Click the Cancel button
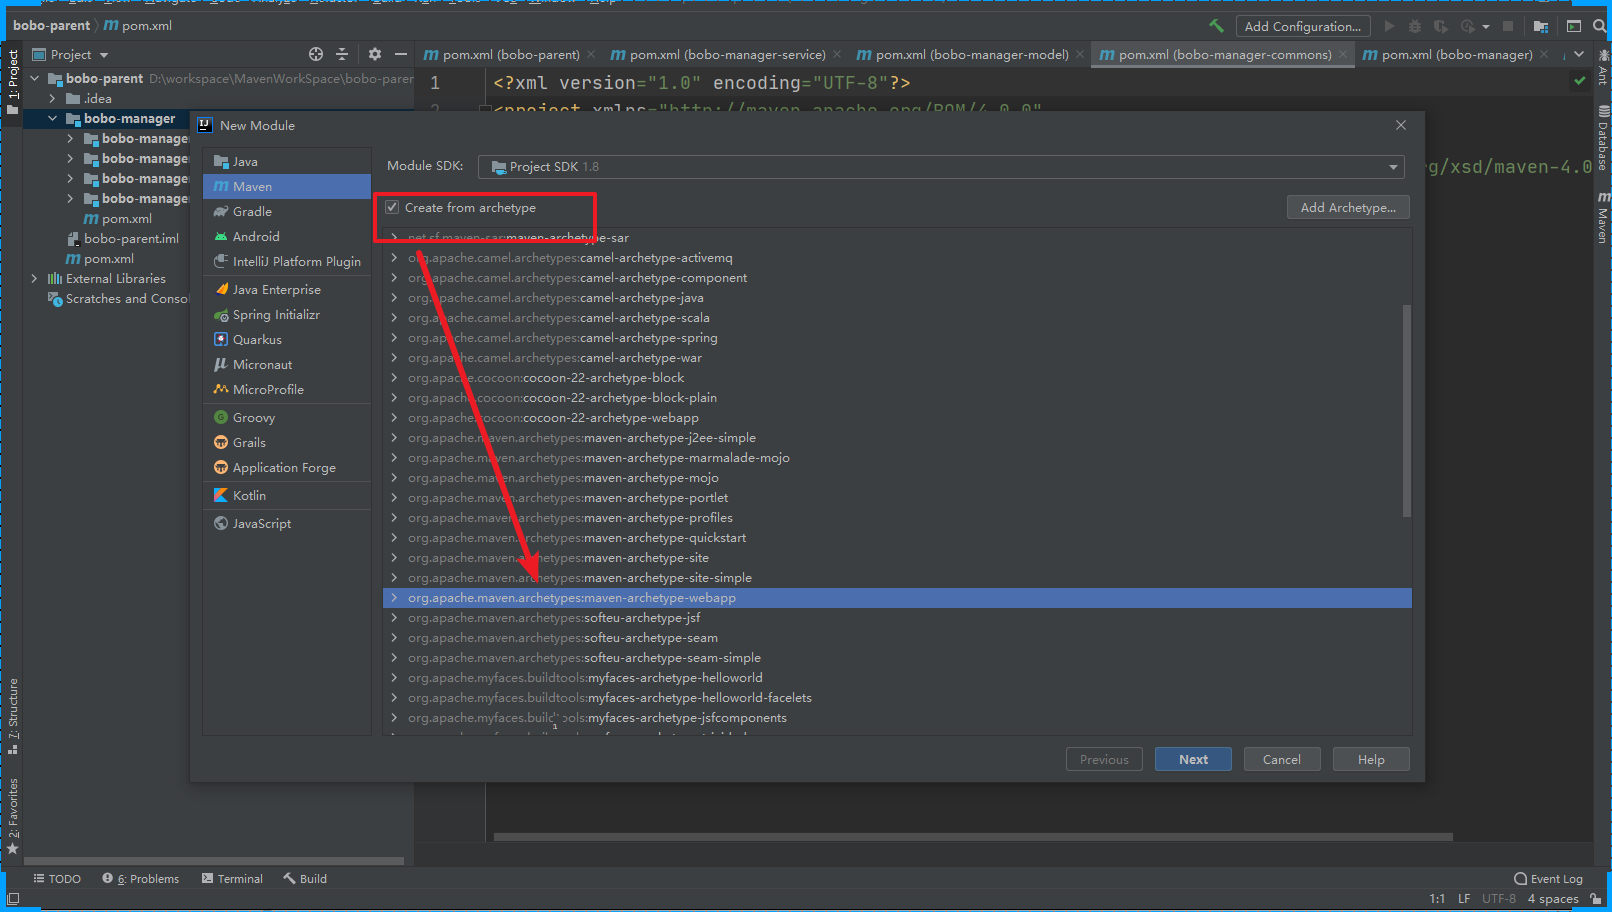Image resolution: width=1612 pixels, height=912 pixels. [1282, 760]
